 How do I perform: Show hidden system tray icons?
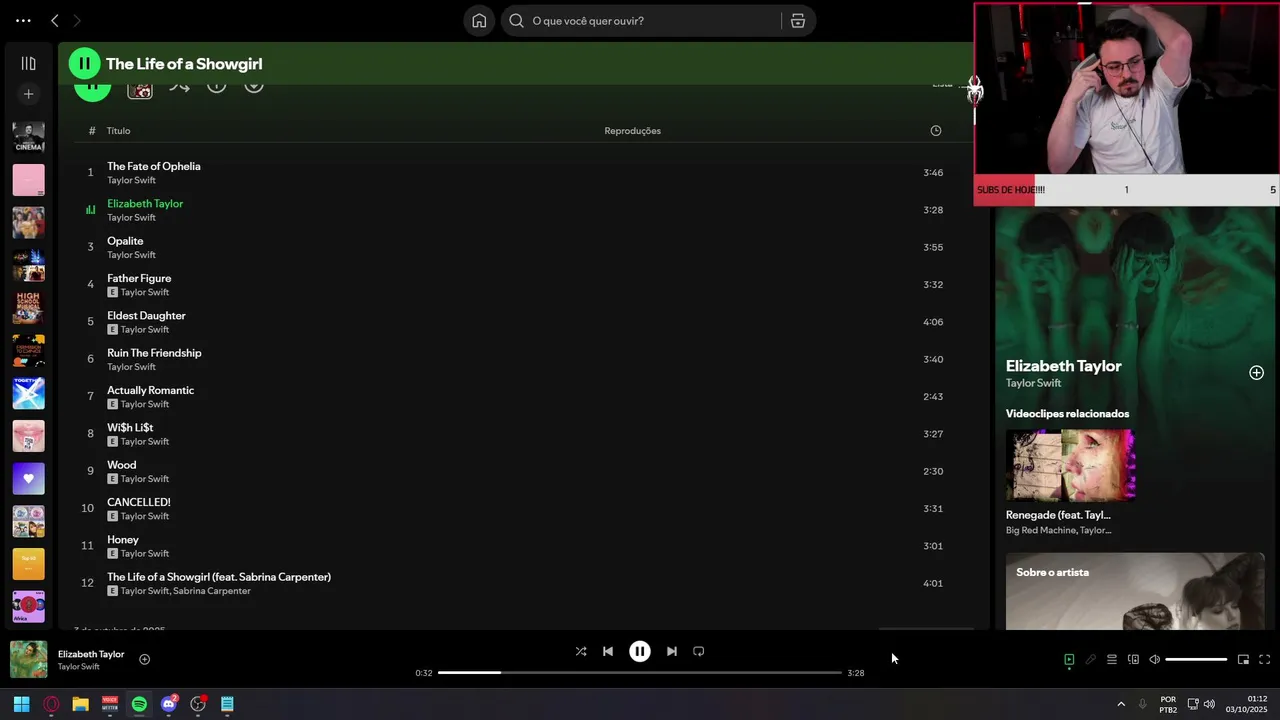point(1121,704)
